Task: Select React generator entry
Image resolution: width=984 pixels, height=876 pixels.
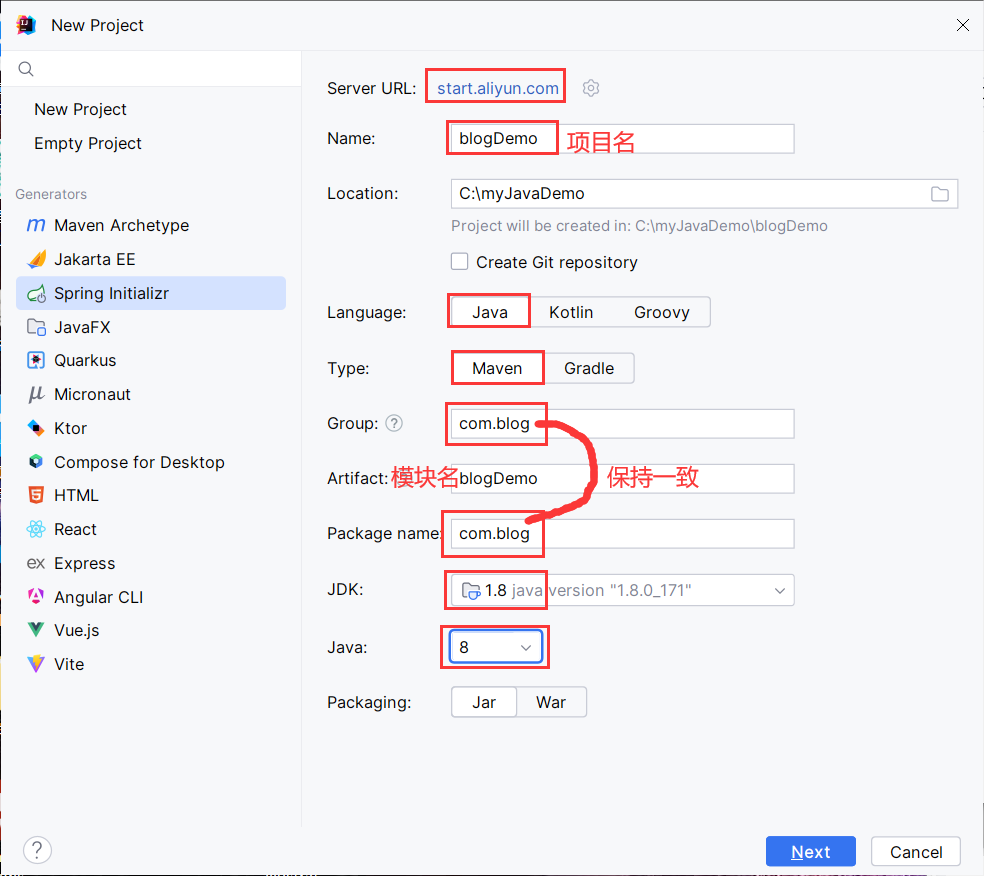Action: (x=151, y=529)
